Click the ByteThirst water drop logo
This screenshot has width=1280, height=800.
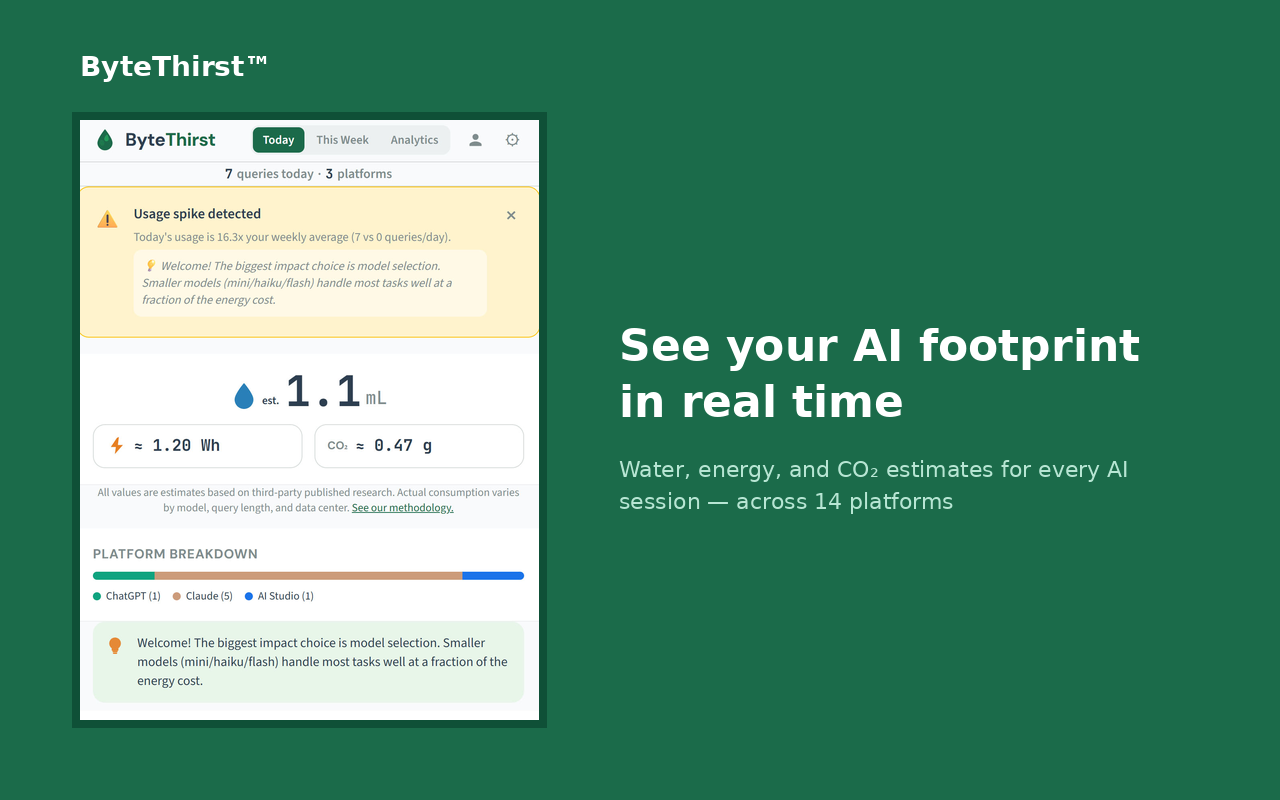(x=105, y=140)
